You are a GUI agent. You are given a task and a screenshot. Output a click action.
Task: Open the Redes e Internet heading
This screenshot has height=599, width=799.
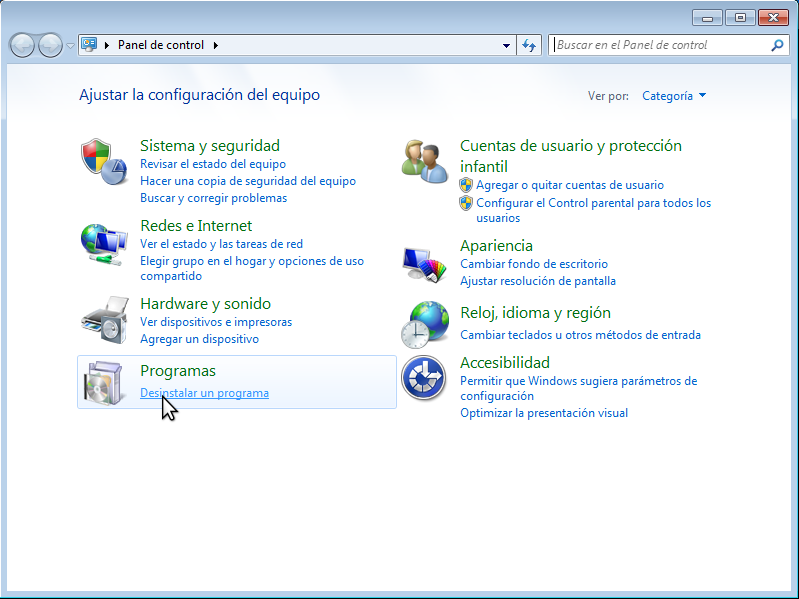pos(196,226)
